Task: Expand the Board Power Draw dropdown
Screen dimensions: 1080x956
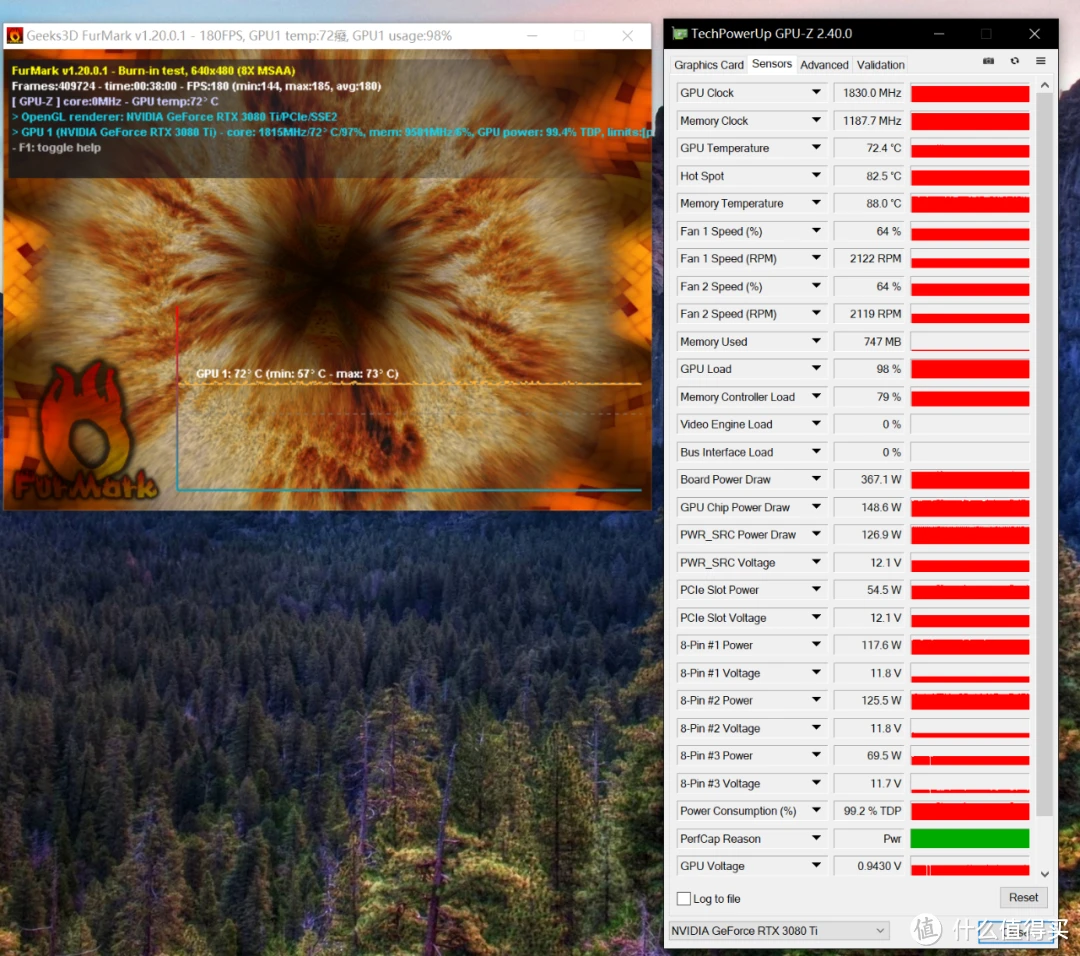Action: pos(816,479)
